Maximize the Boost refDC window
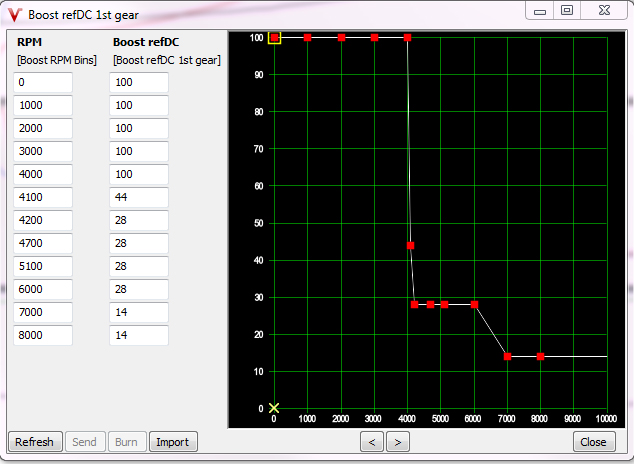Screen dimensions: 634x464 567,11
